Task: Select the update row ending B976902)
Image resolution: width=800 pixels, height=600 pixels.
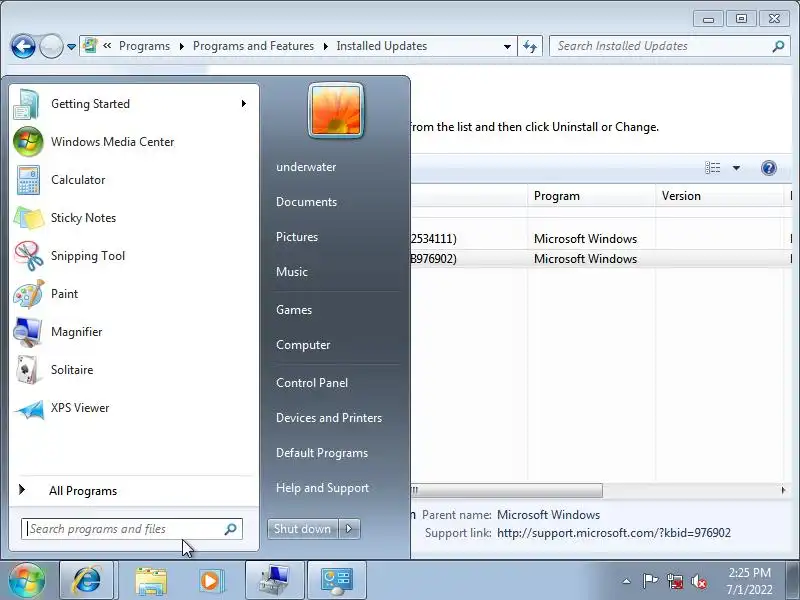Action: point(601,259)
